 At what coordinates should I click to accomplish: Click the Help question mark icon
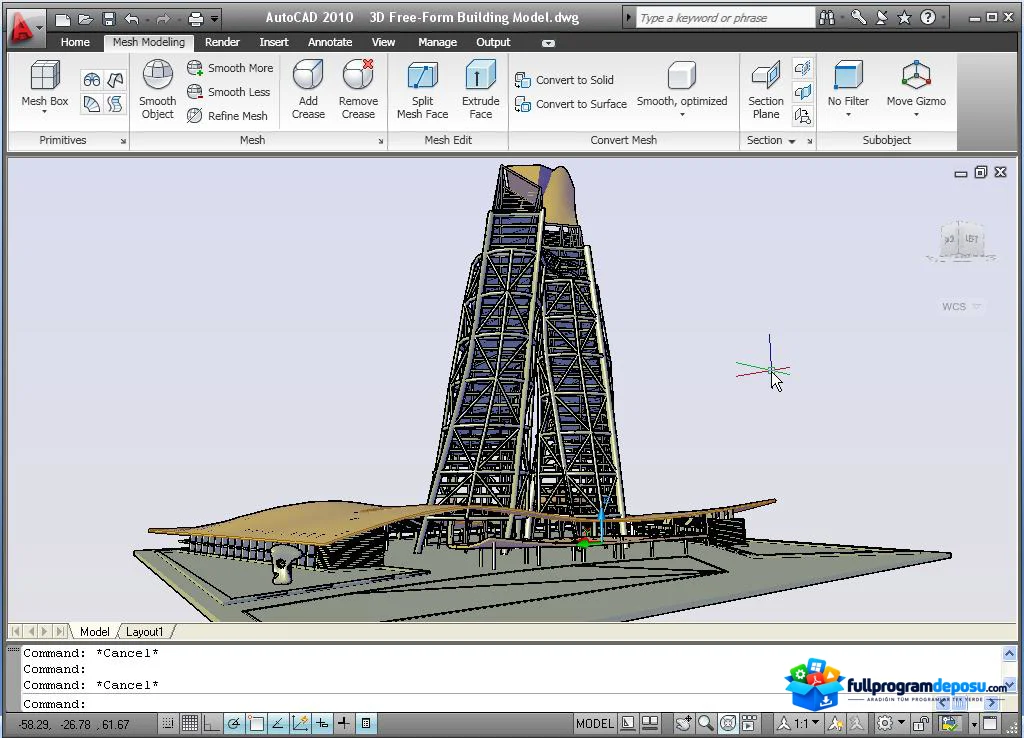[927, 18]
